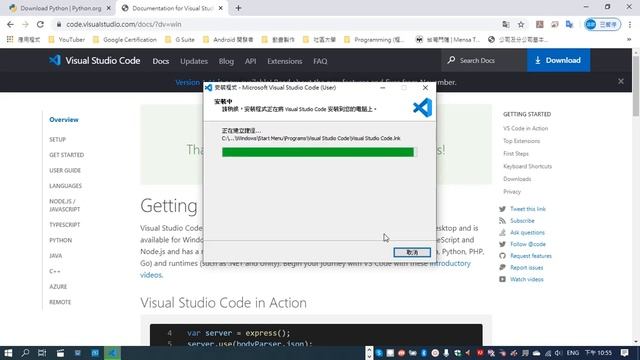Open the Blog navigation item
The image size is (640, 360).
click(x=226, y=61)
